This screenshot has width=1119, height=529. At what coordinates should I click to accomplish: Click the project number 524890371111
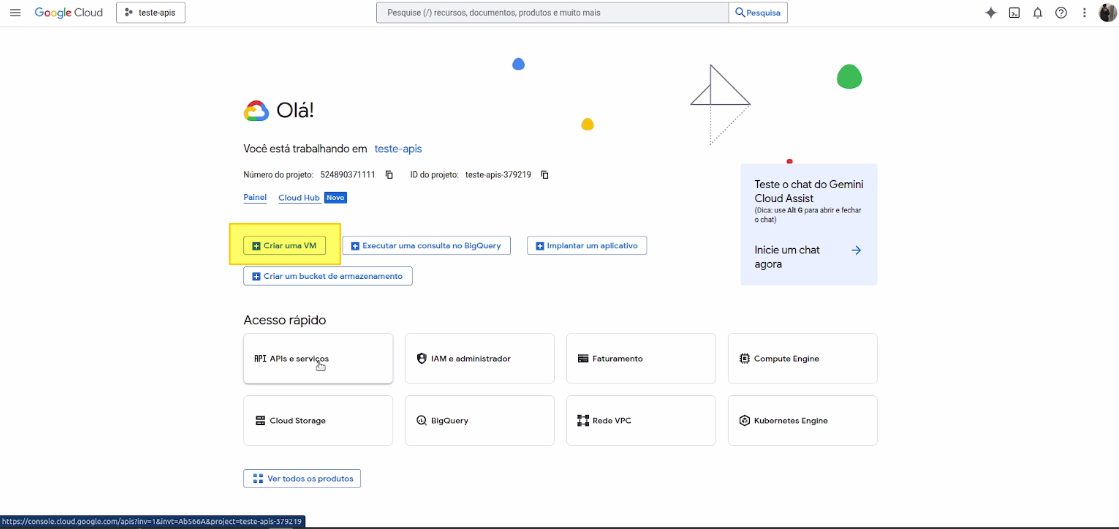[x=348, y=175]
